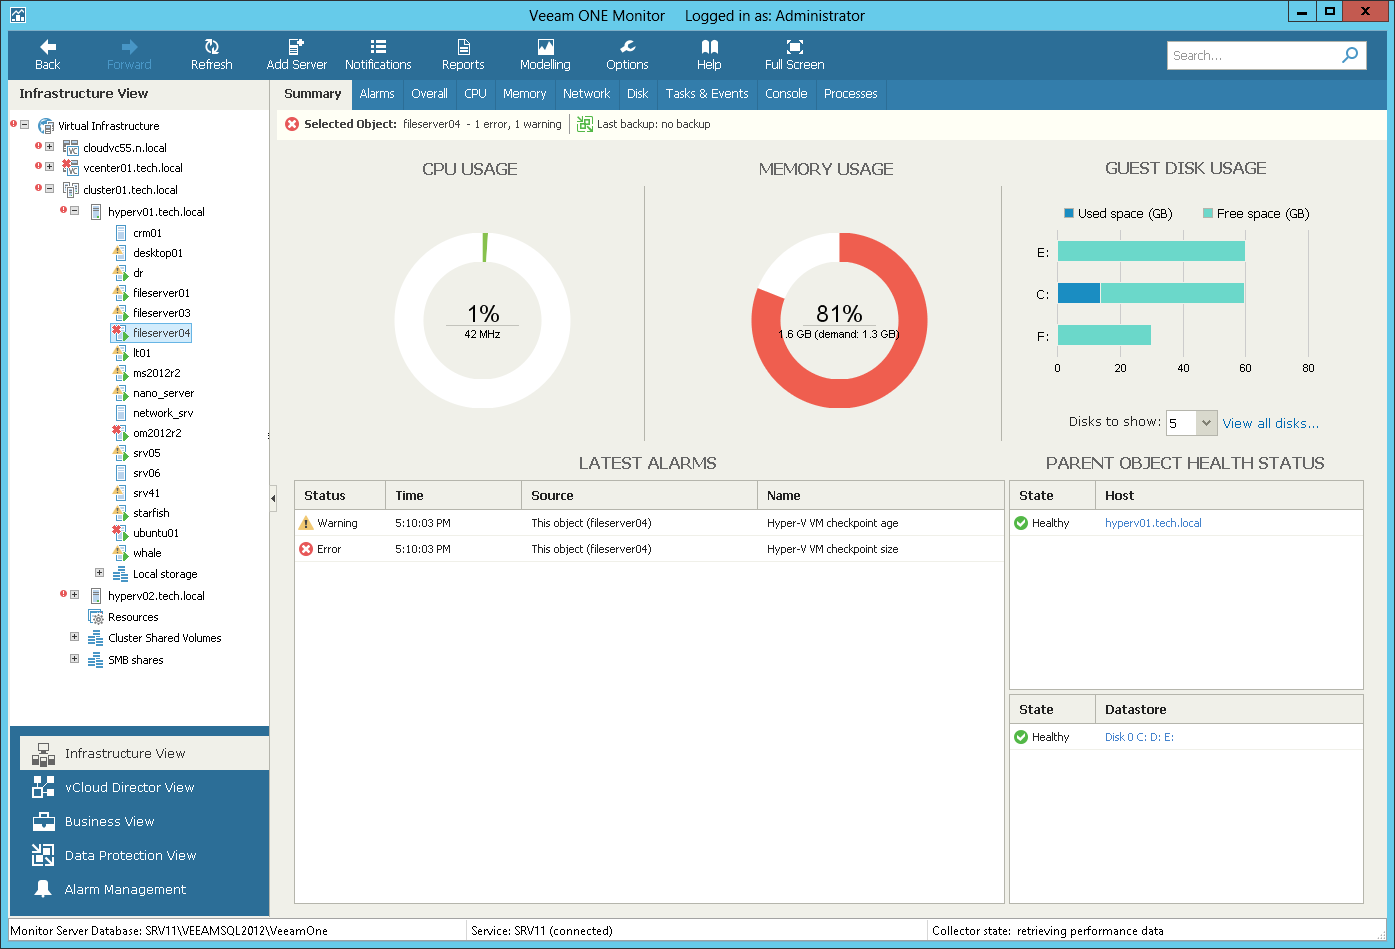
Task: Open the hyperv01.tech.local host link
Action: [x=1153, y=523]
